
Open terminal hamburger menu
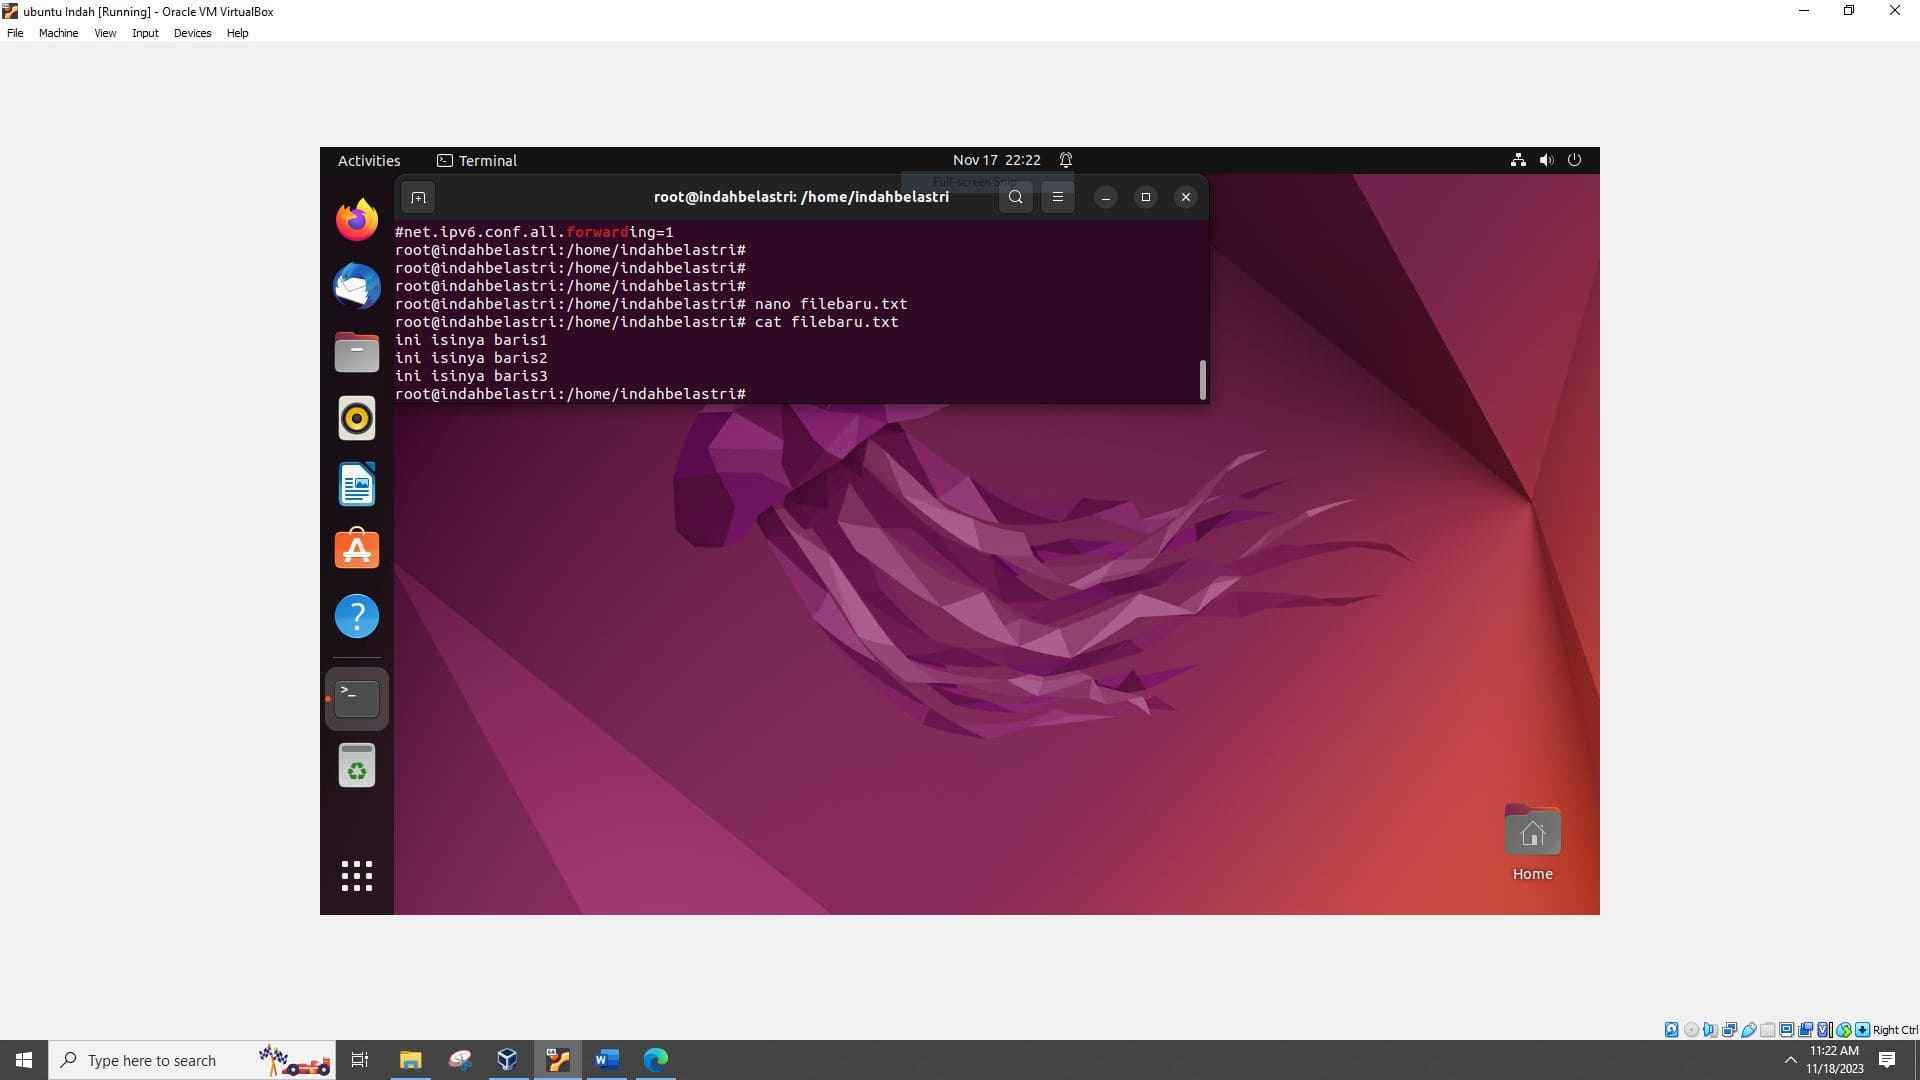pos(1057,197)
